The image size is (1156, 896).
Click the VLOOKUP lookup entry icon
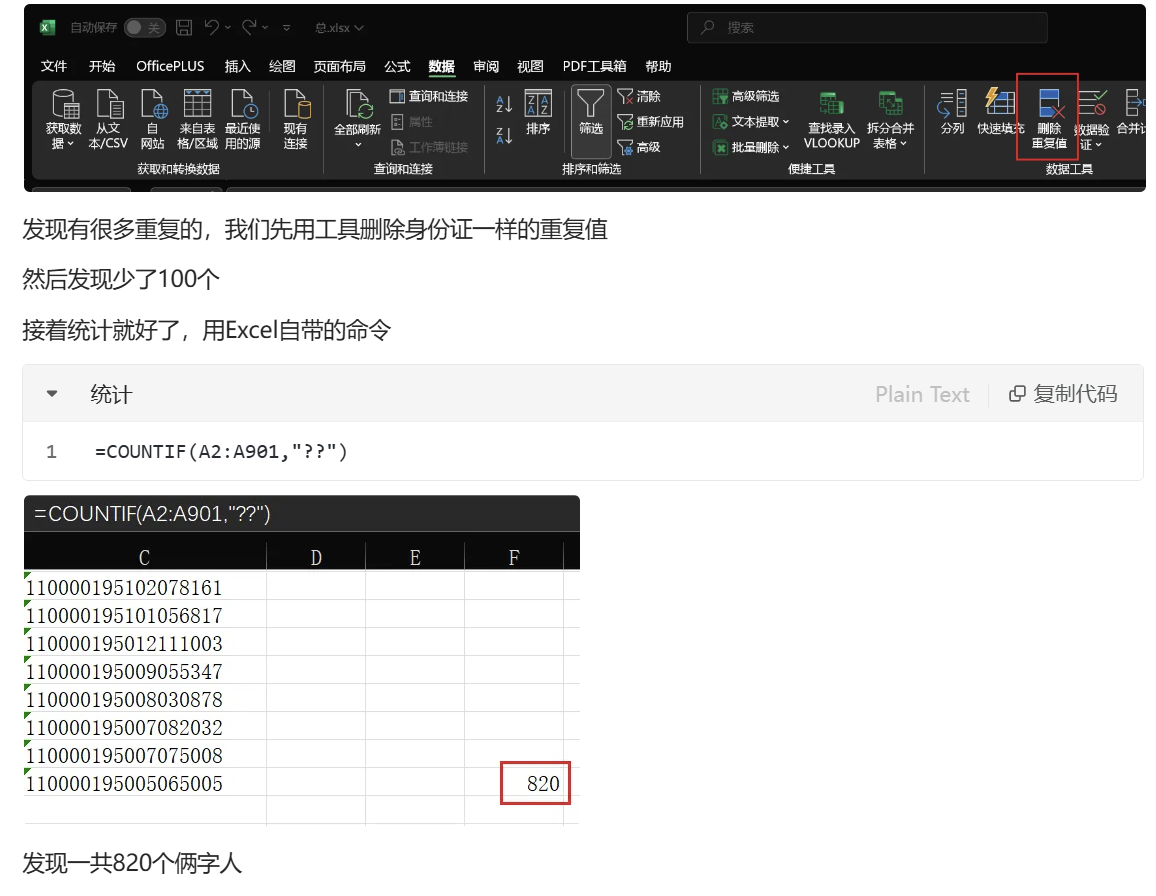[x=831, y=104]
